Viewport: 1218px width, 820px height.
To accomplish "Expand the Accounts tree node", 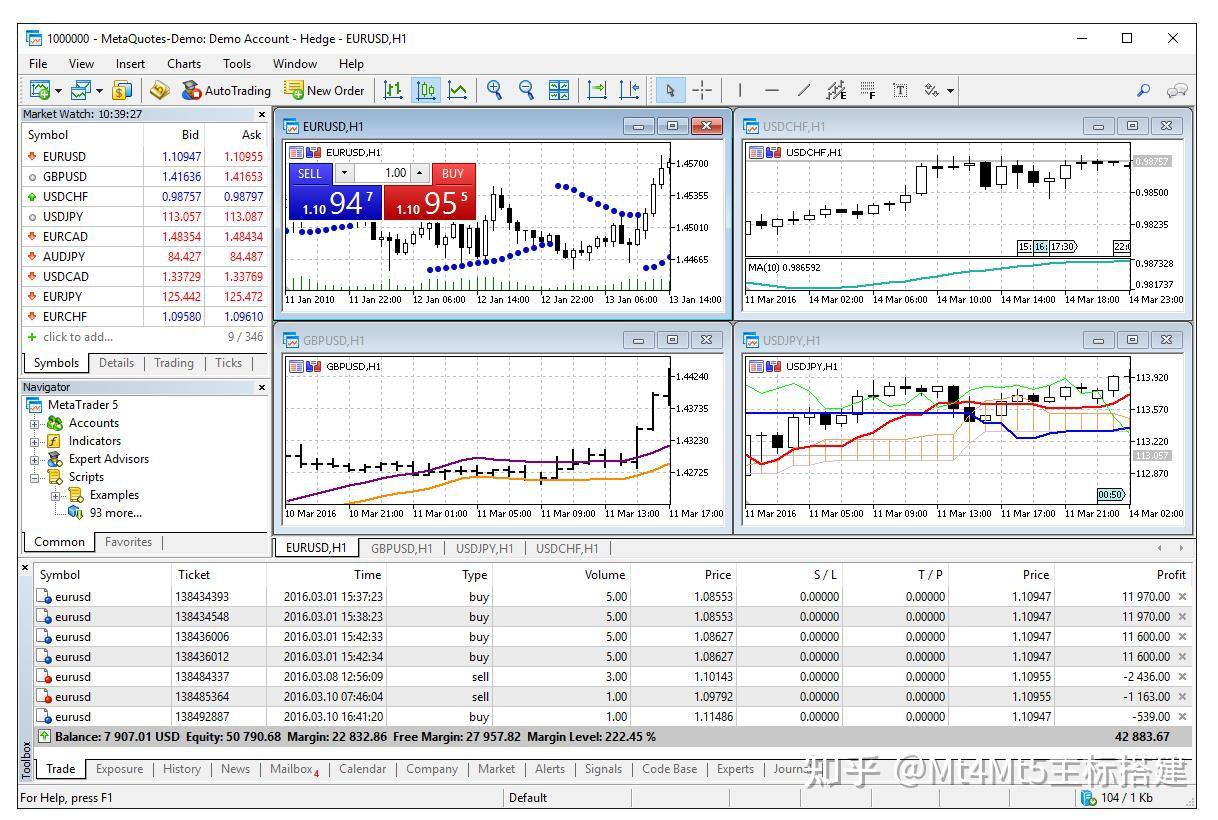I will pos(35,423).
